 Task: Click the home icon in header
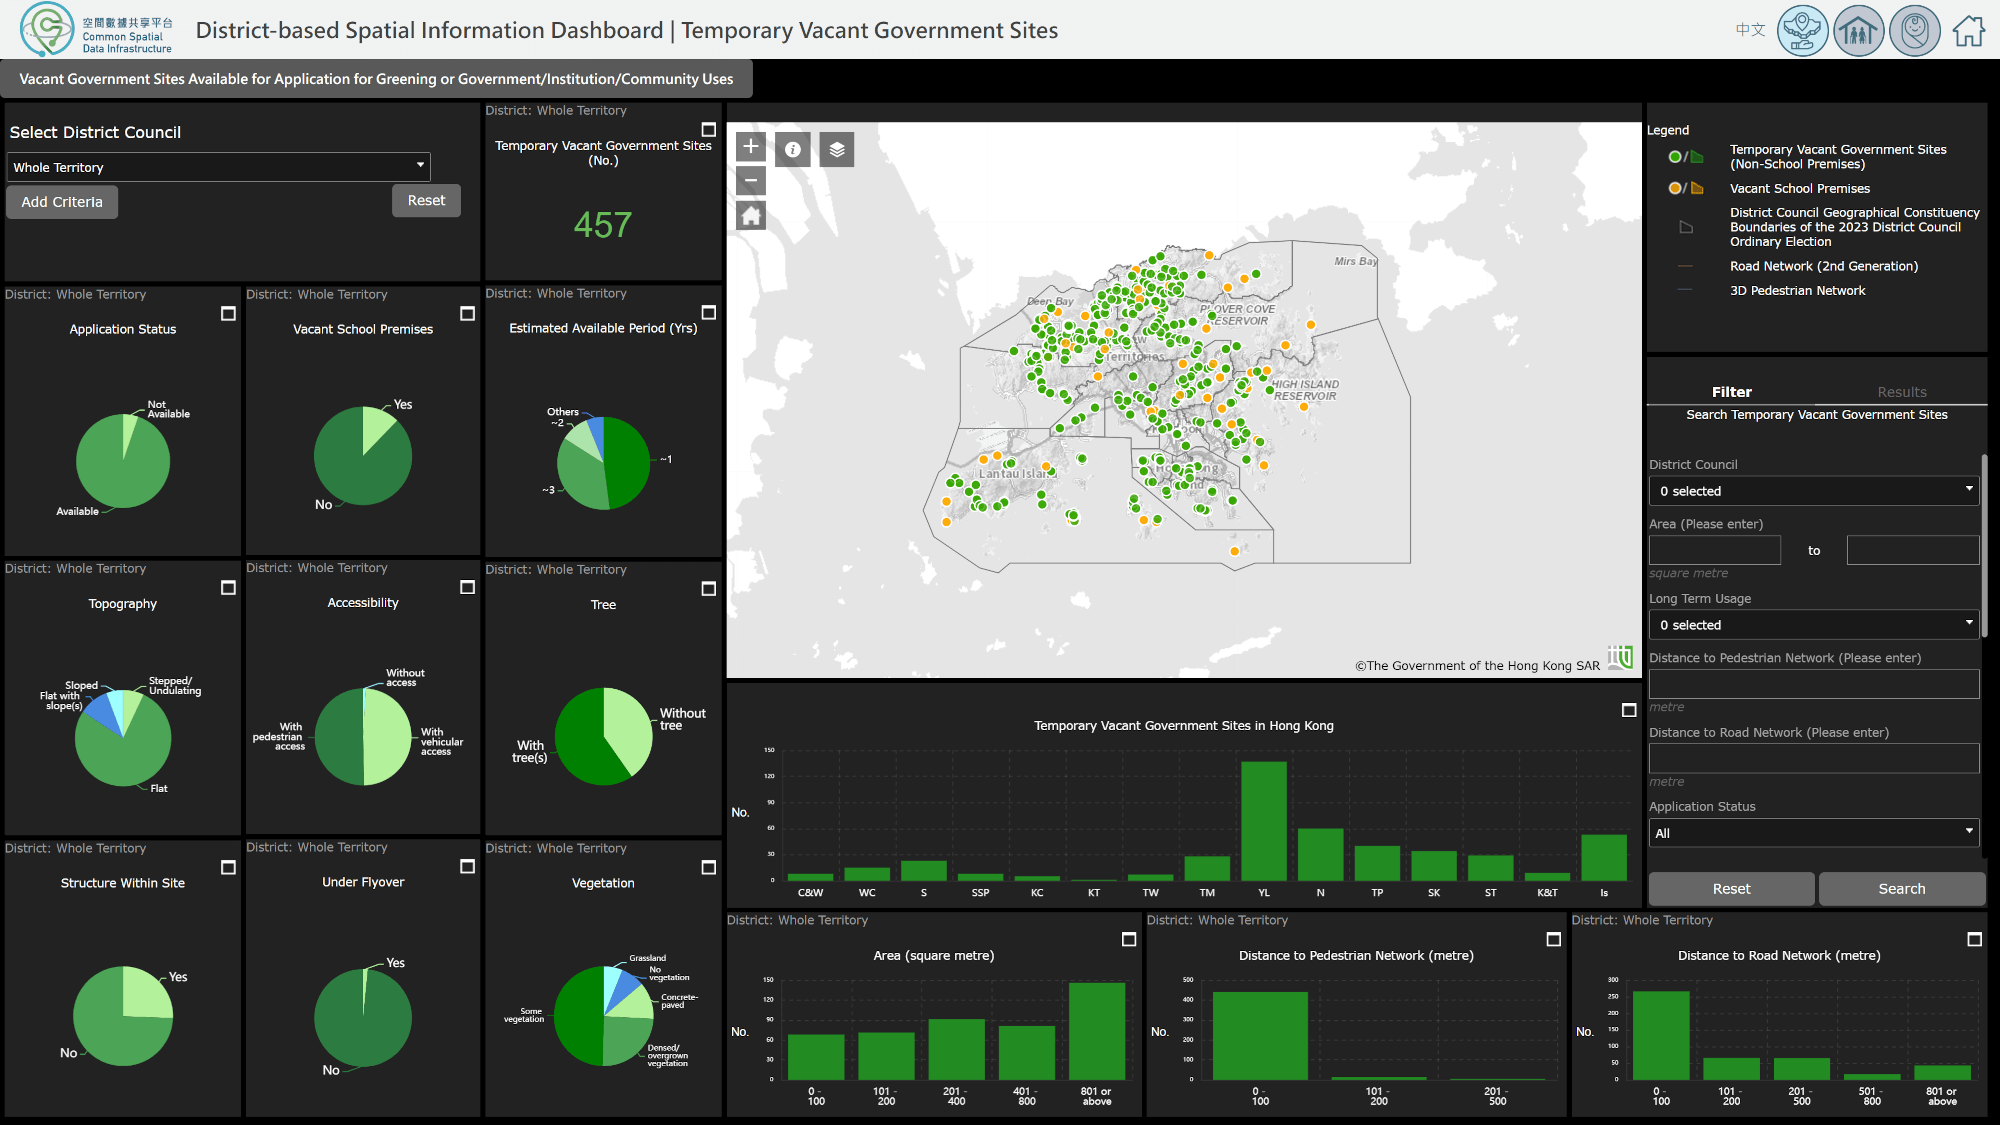click(x=1968, y=31)
